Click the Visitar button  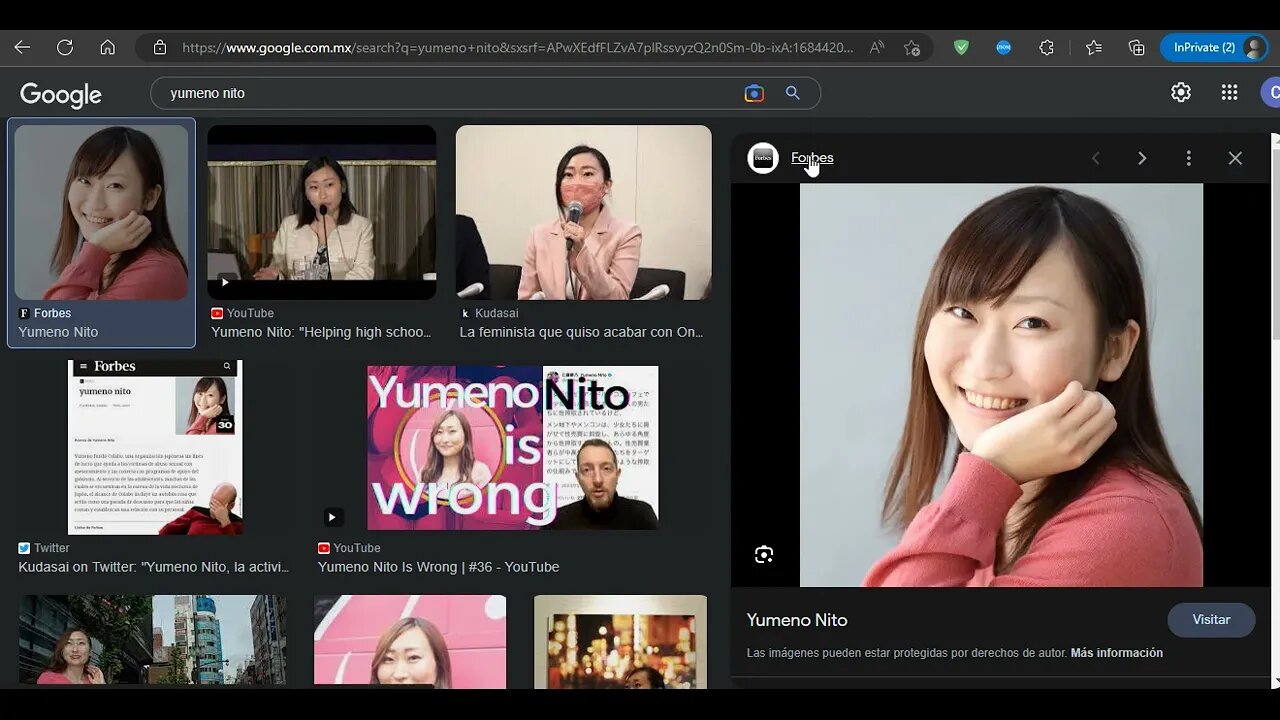point(1211,620)
